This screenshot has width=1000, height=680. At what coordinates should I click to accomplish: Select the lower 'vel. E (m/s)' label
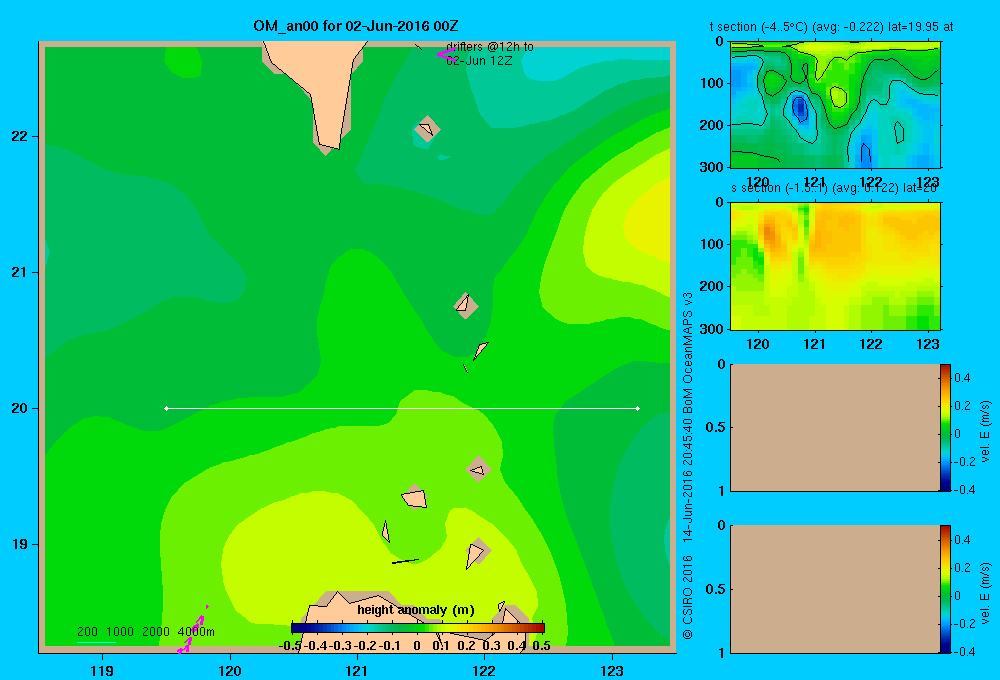click(986, 593)
